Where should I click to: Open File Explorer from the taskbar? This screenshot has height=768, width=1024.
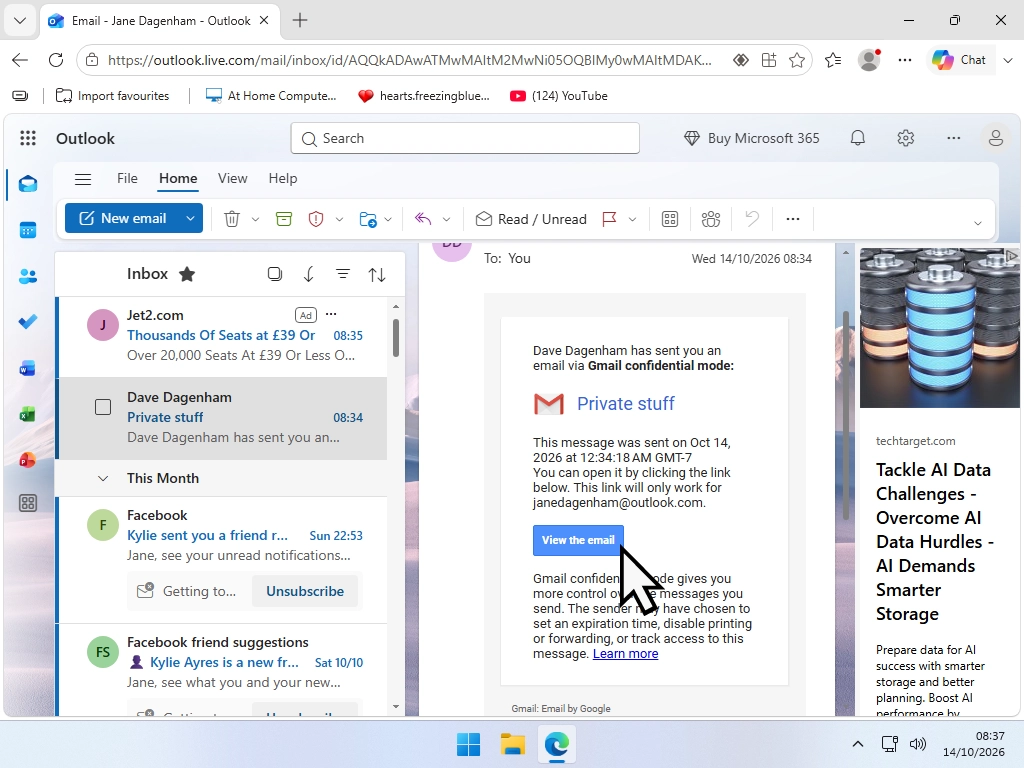coord(513,744)
